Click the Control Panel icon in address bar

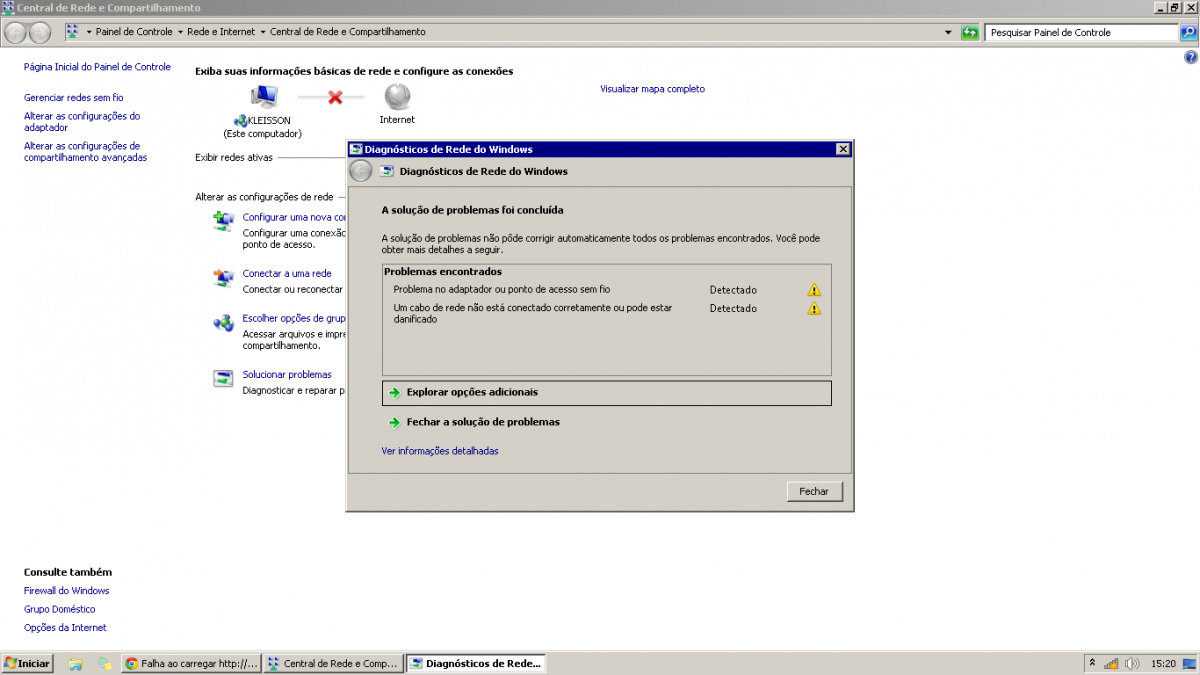point(73,32)
